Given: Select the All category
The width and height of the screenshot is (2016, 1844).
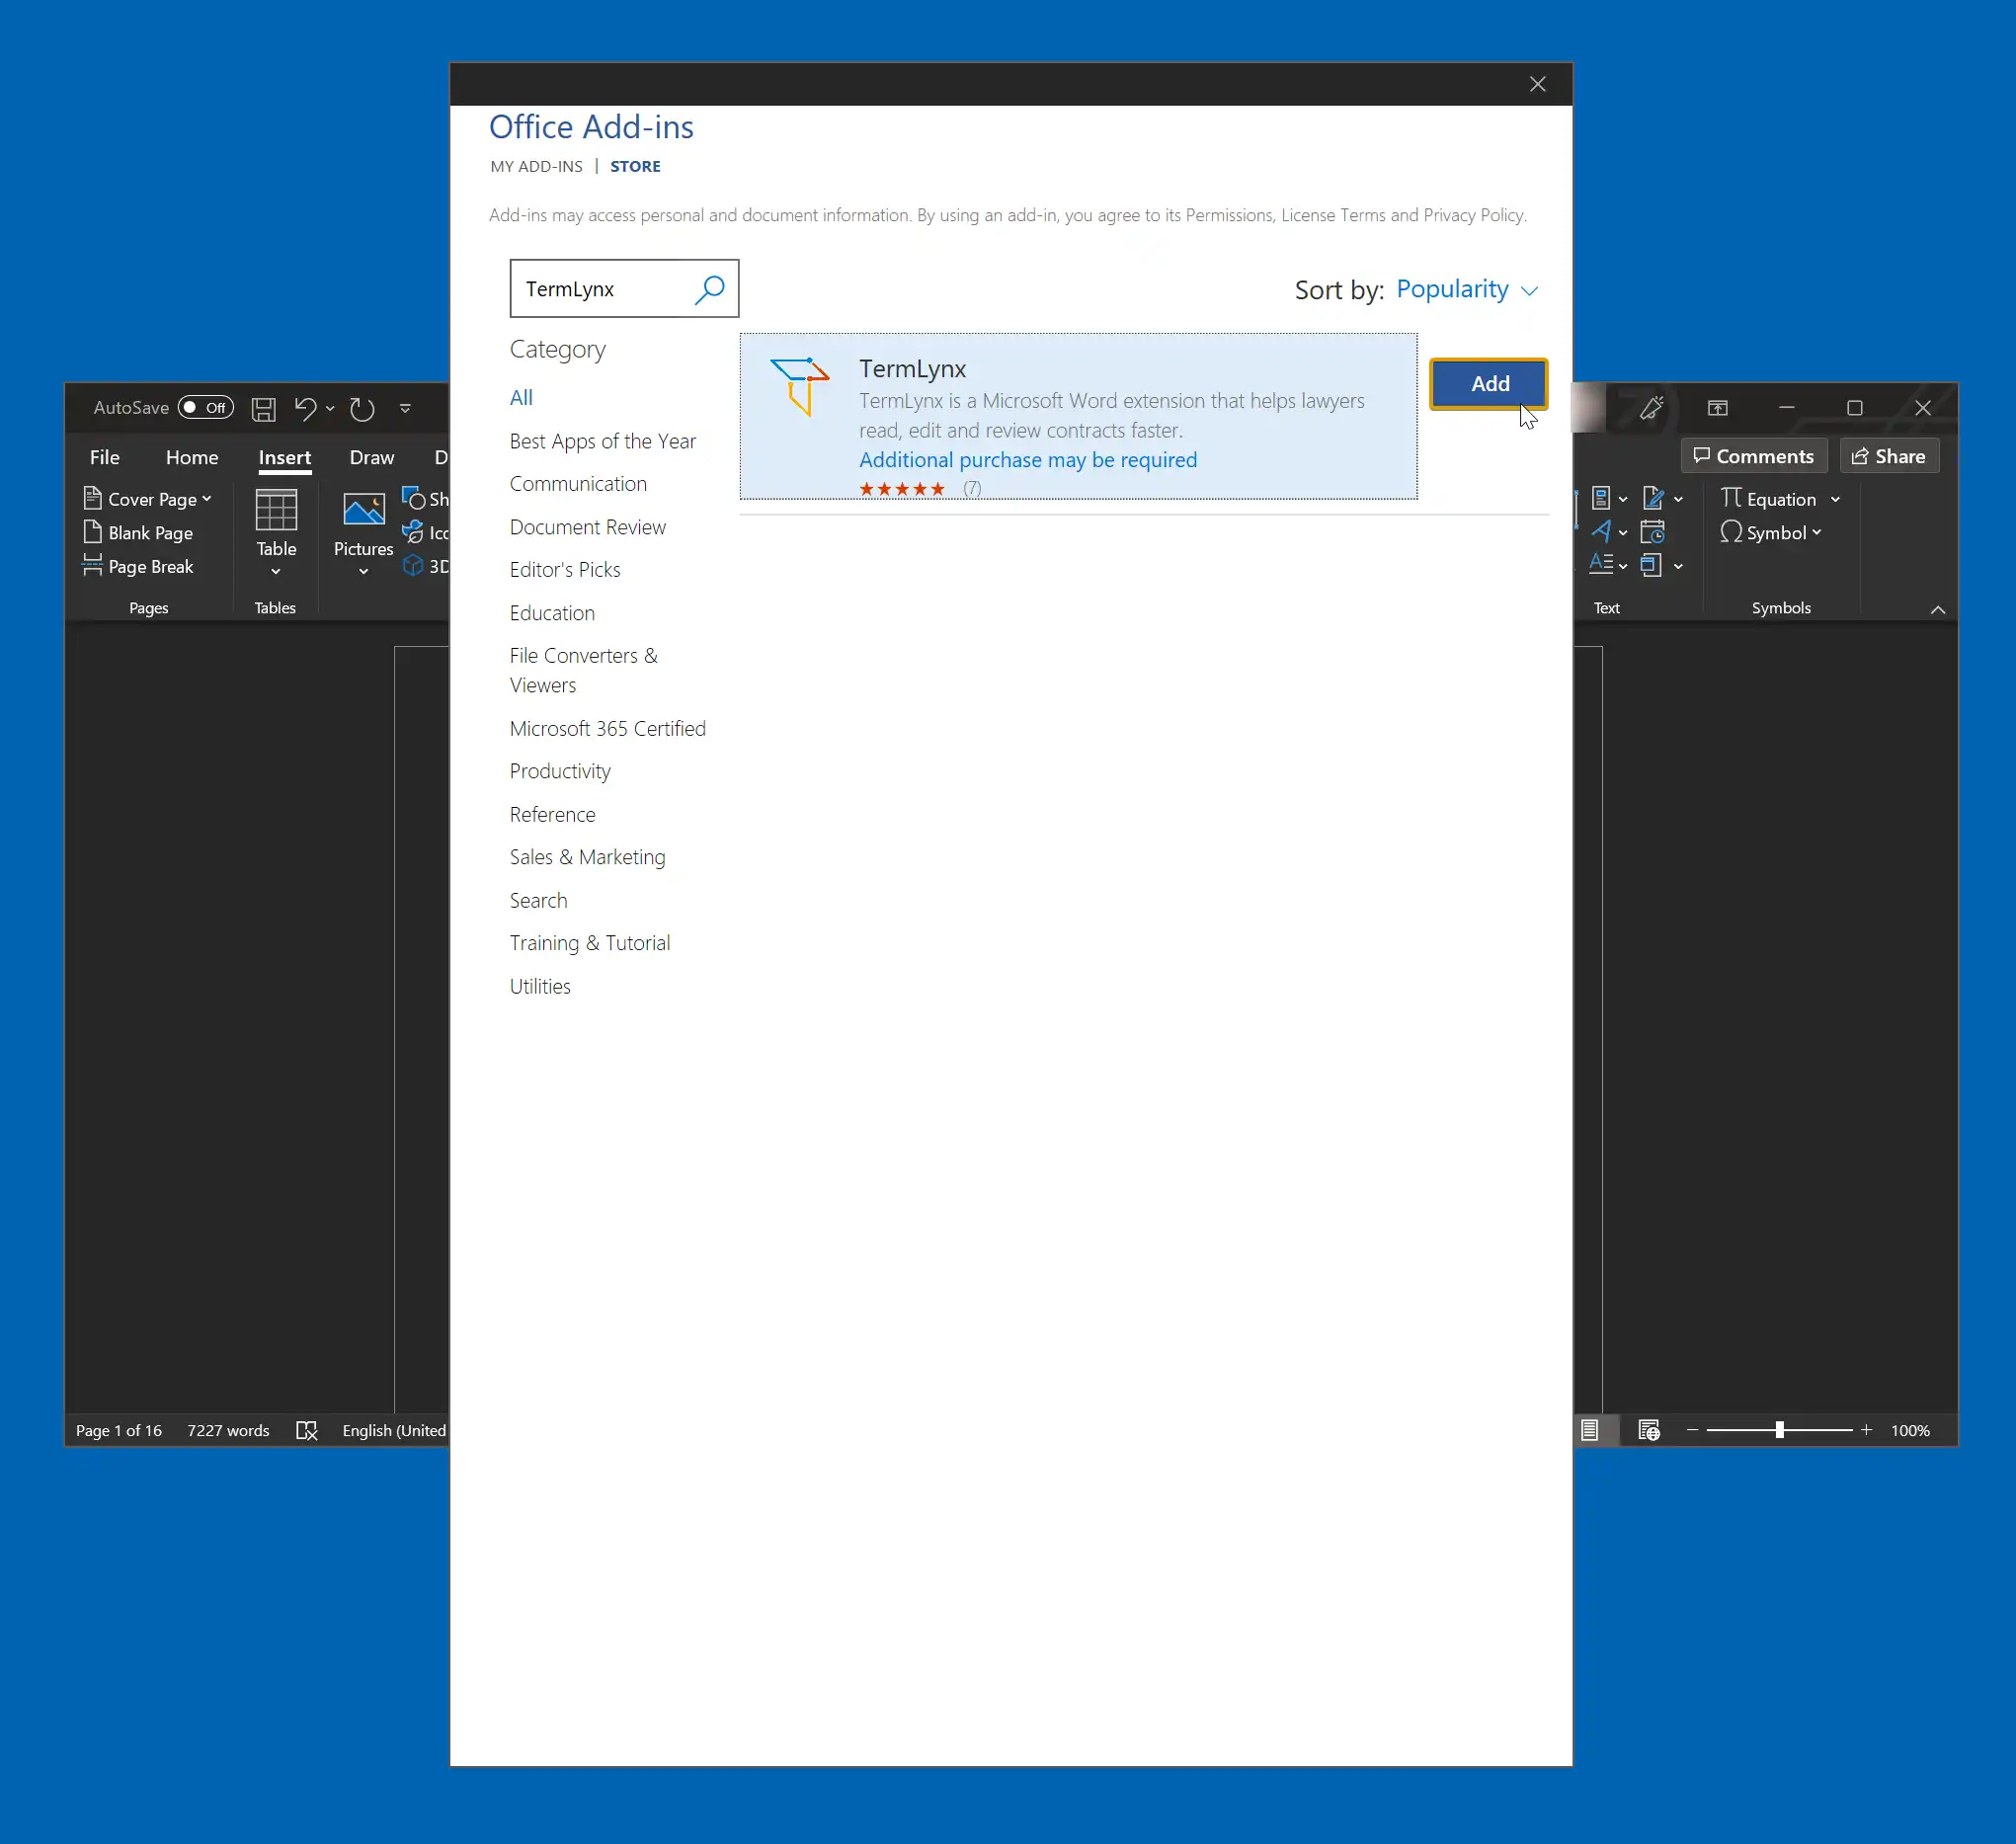Looking at the screenshot, I should pyautogui.click(x=521, y=397).
